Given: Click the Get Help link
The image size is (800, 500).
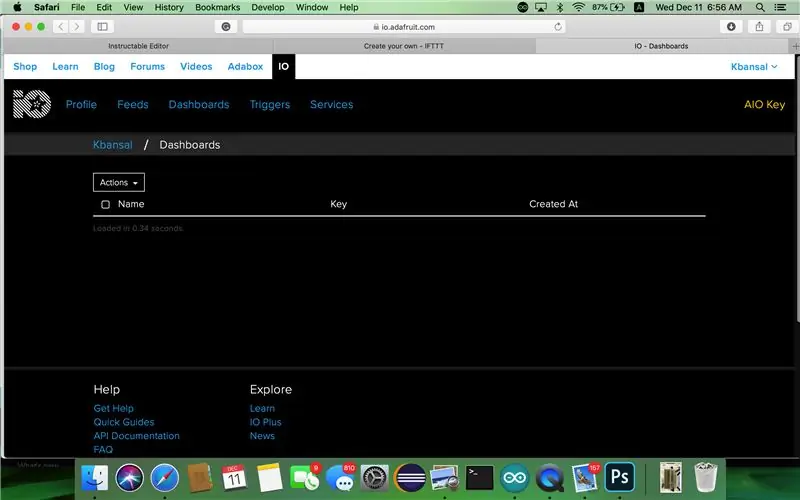Looking at the screenshot, I should coord(113,408).
